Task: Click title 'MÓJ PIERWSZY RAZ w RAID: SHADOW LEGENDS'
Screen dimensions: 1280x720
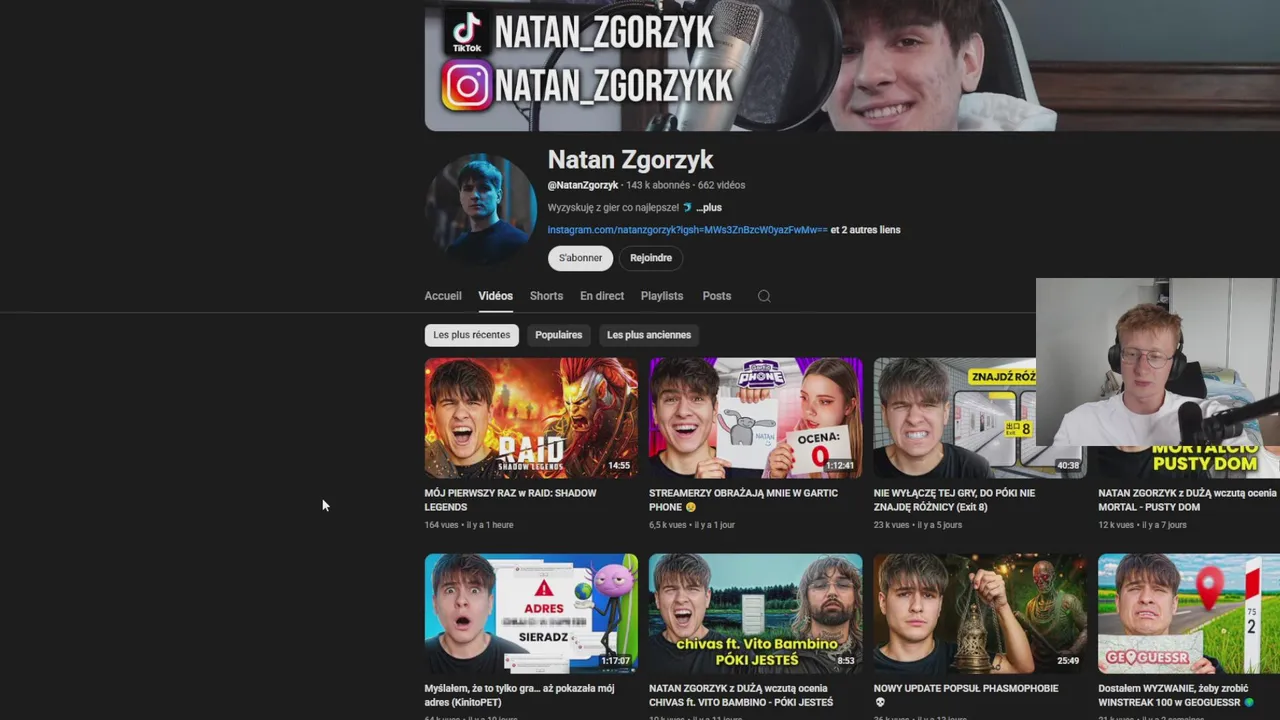Action: pyautogui.click(x=510, y=500)
